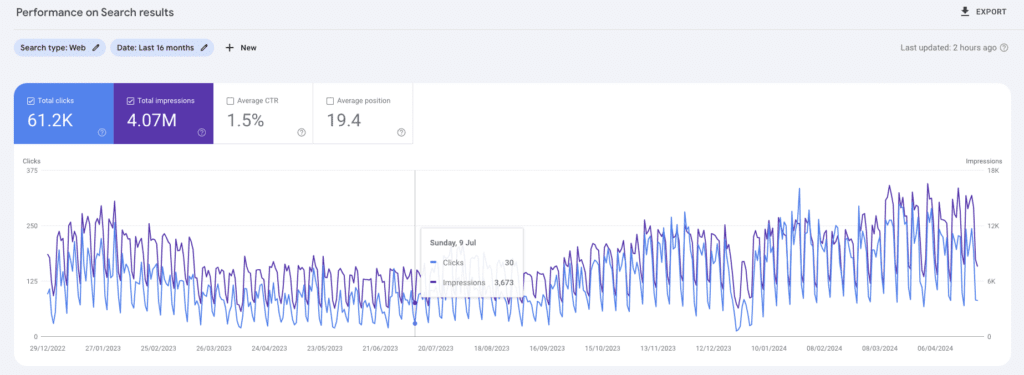Enable the Average position checkbox
1024x375 pixels.
pos(330,101)
